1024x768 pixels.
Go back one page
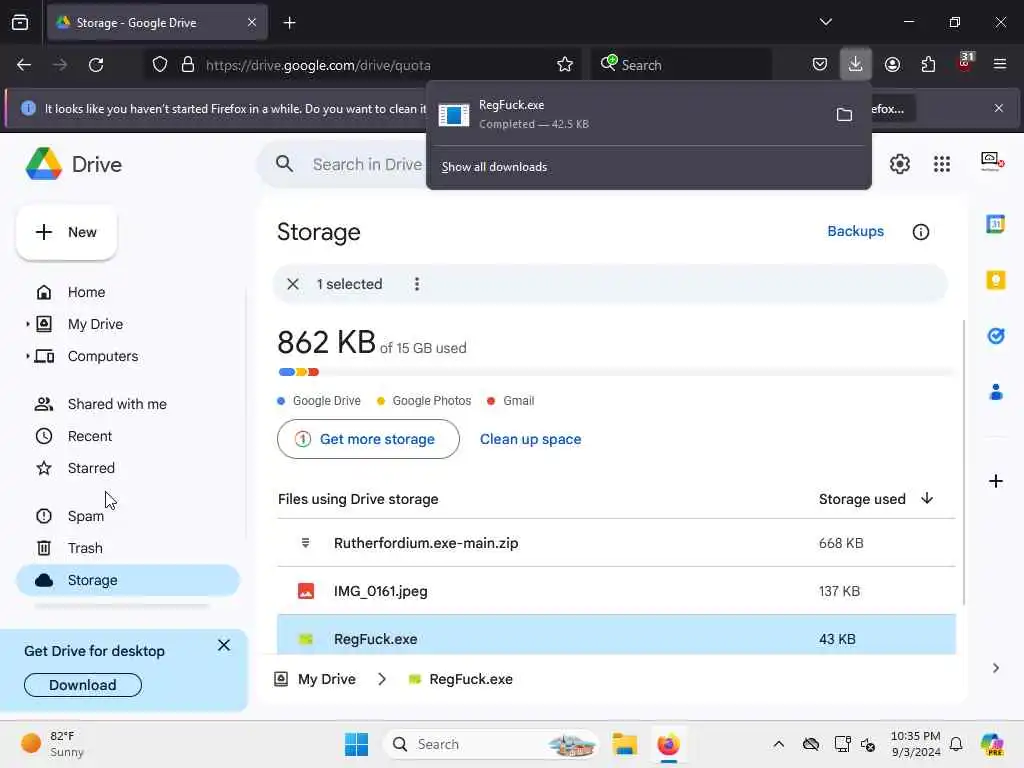tap(24, 65)
